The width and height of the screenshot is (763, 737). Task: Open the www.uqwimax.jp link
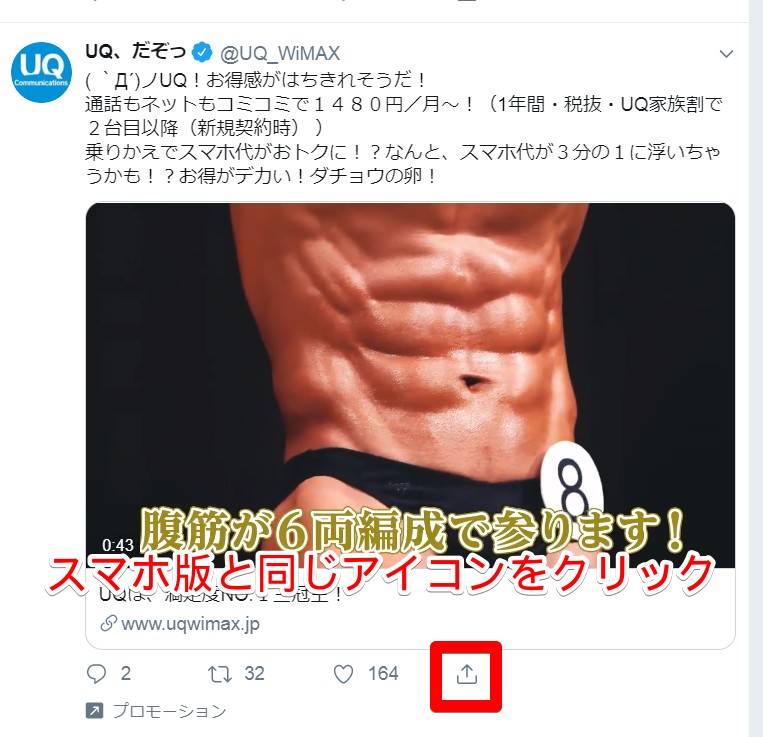click(190, 624)
